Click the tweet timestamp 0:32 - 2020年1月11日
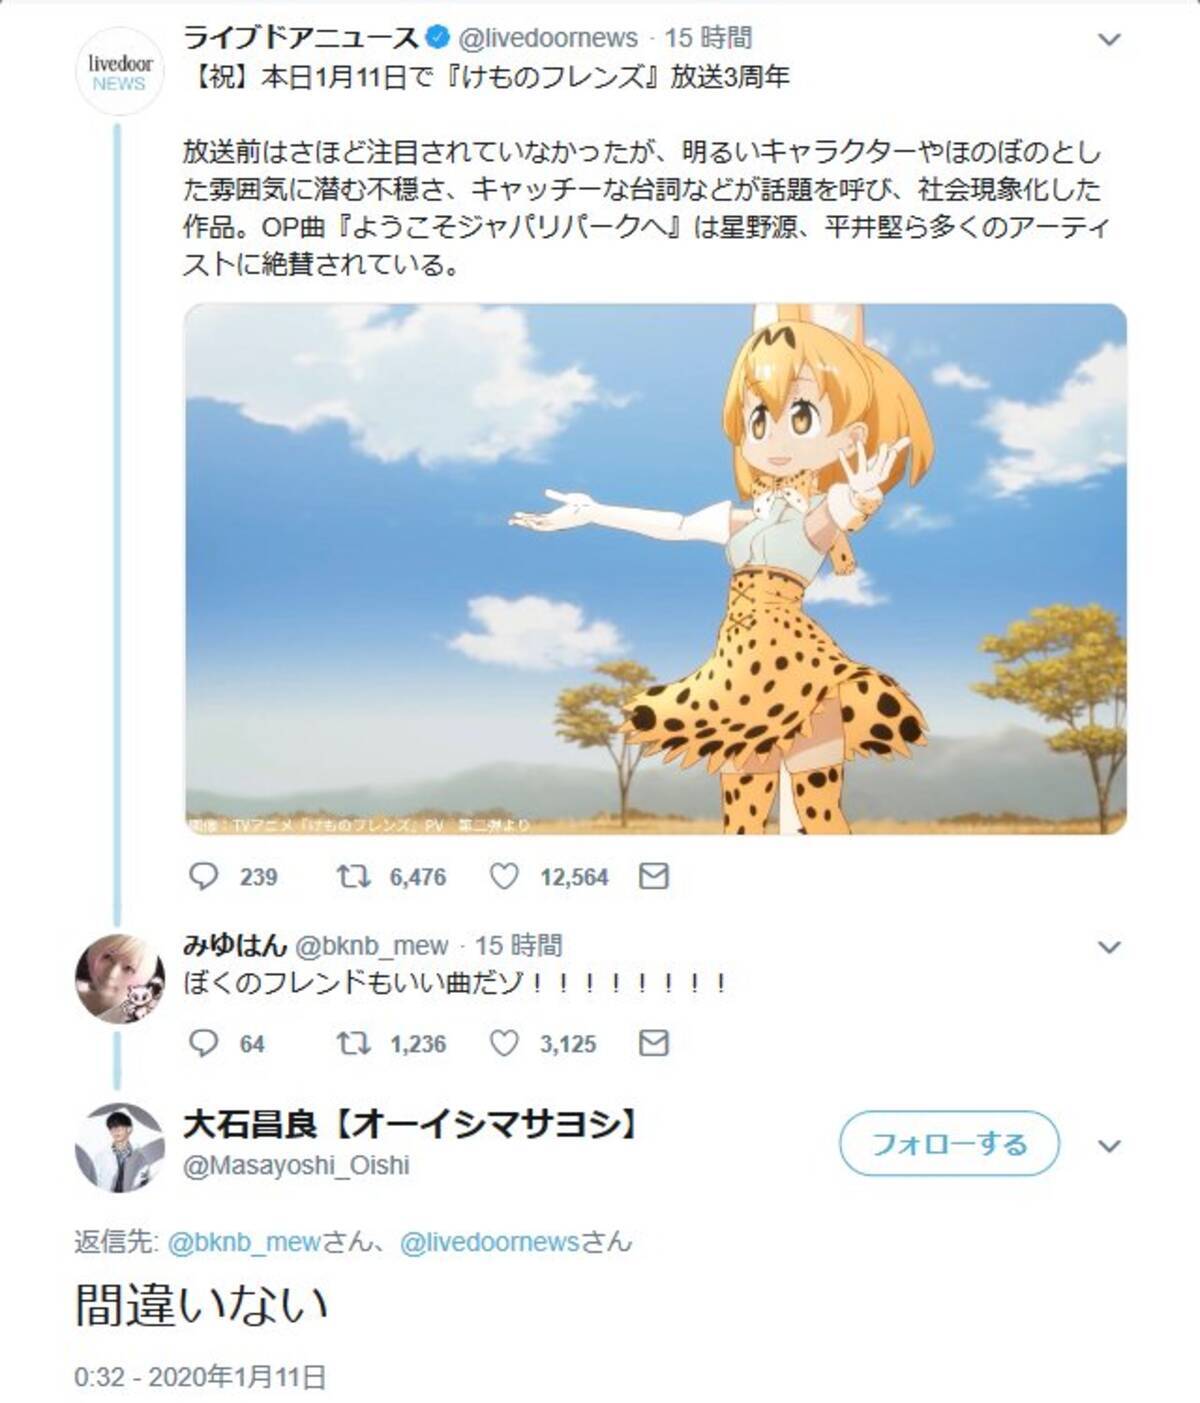1200x1403 pixels. pos(200,1377)
